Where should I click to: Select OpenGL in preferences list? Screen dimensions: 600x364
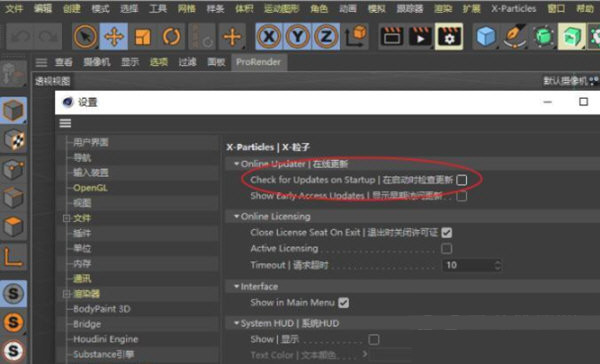coord(90,188)
